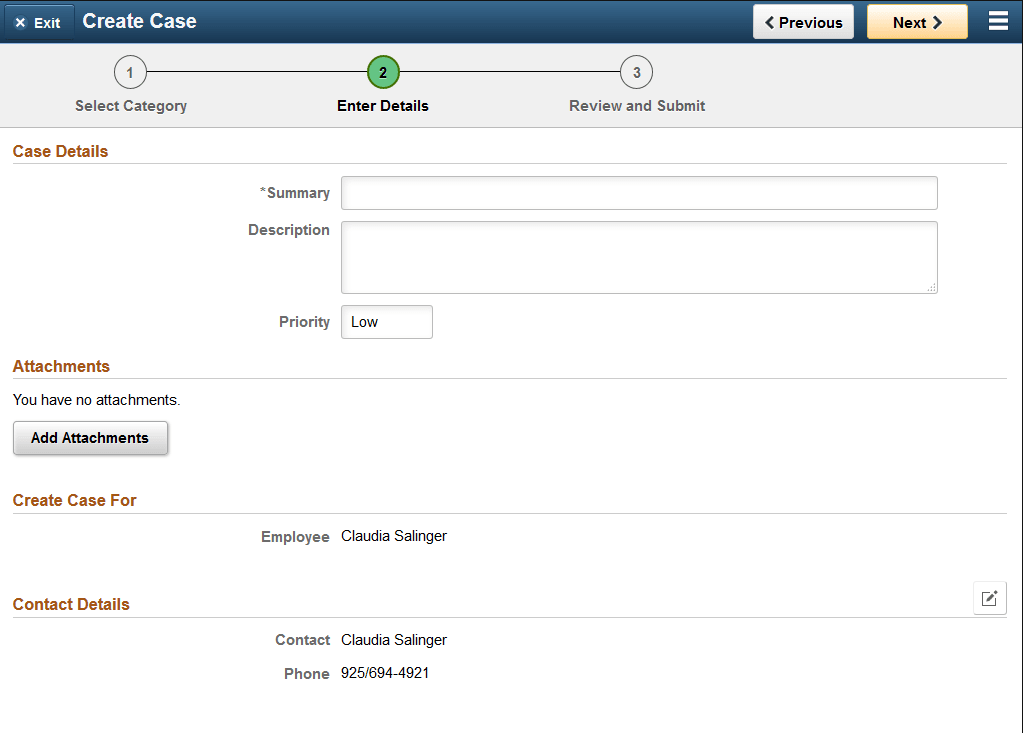Switch to the Select Category step

tap(130, 105)
